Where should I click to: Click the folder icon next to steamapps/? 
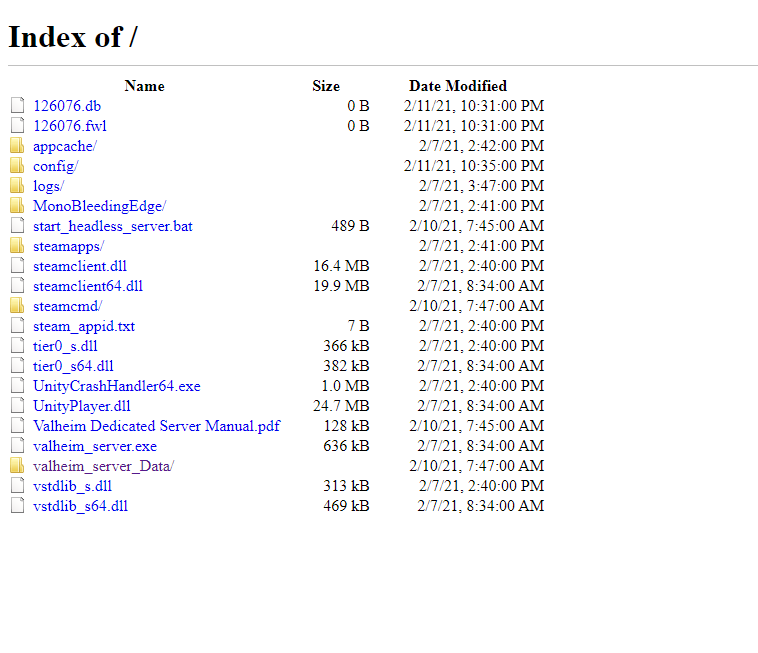pos(17,245)
